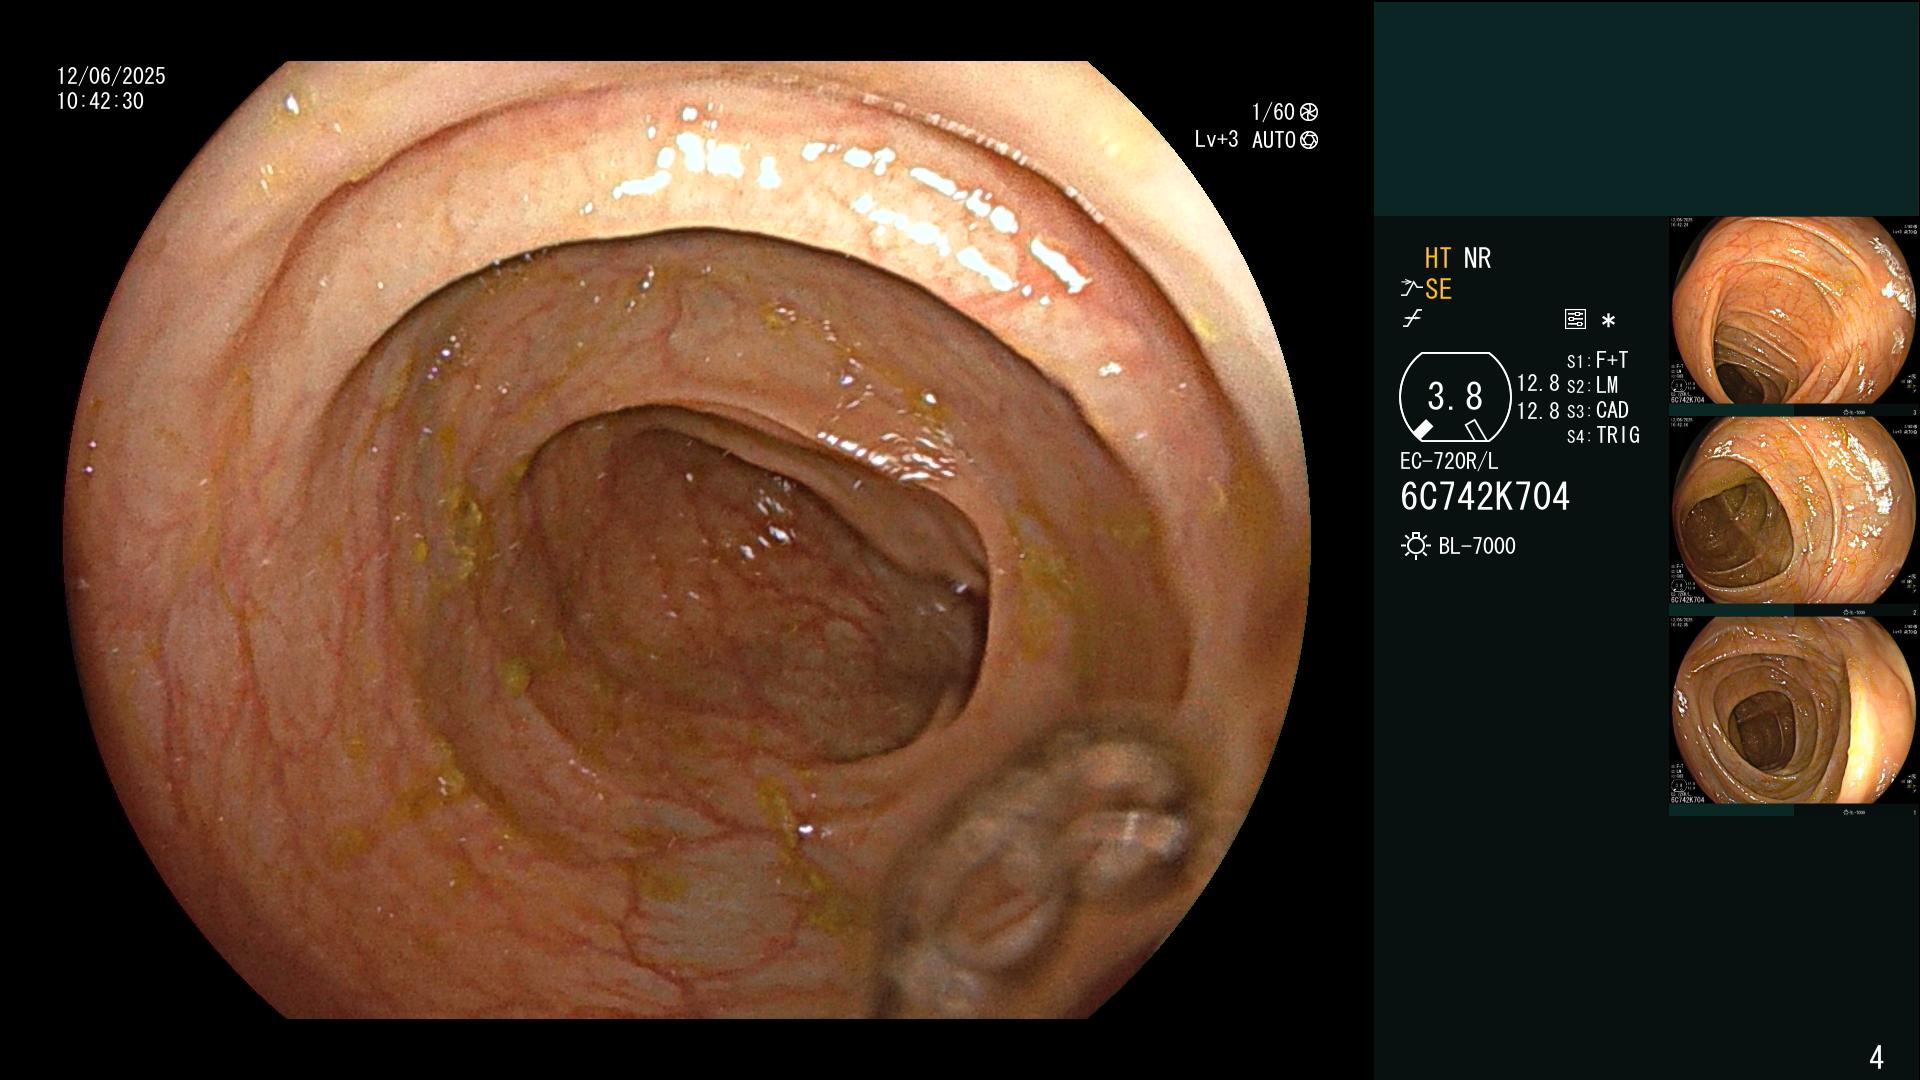1920x1080 pixels.
Task: Click the orange 'SE' label
Action: coord(1438,289)
